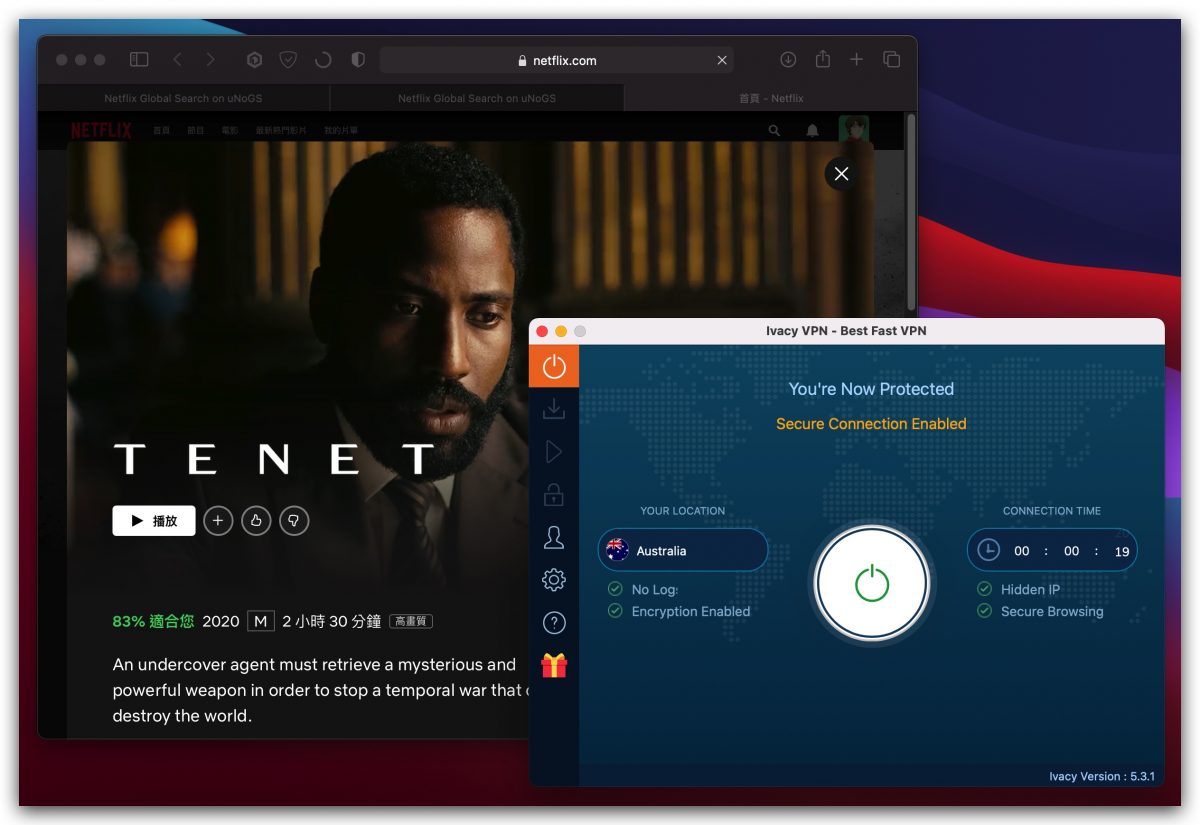Viewport: 1200px width, 825px height.
Task: Click the Ivacy gift box icon
Action: [554, 665]
